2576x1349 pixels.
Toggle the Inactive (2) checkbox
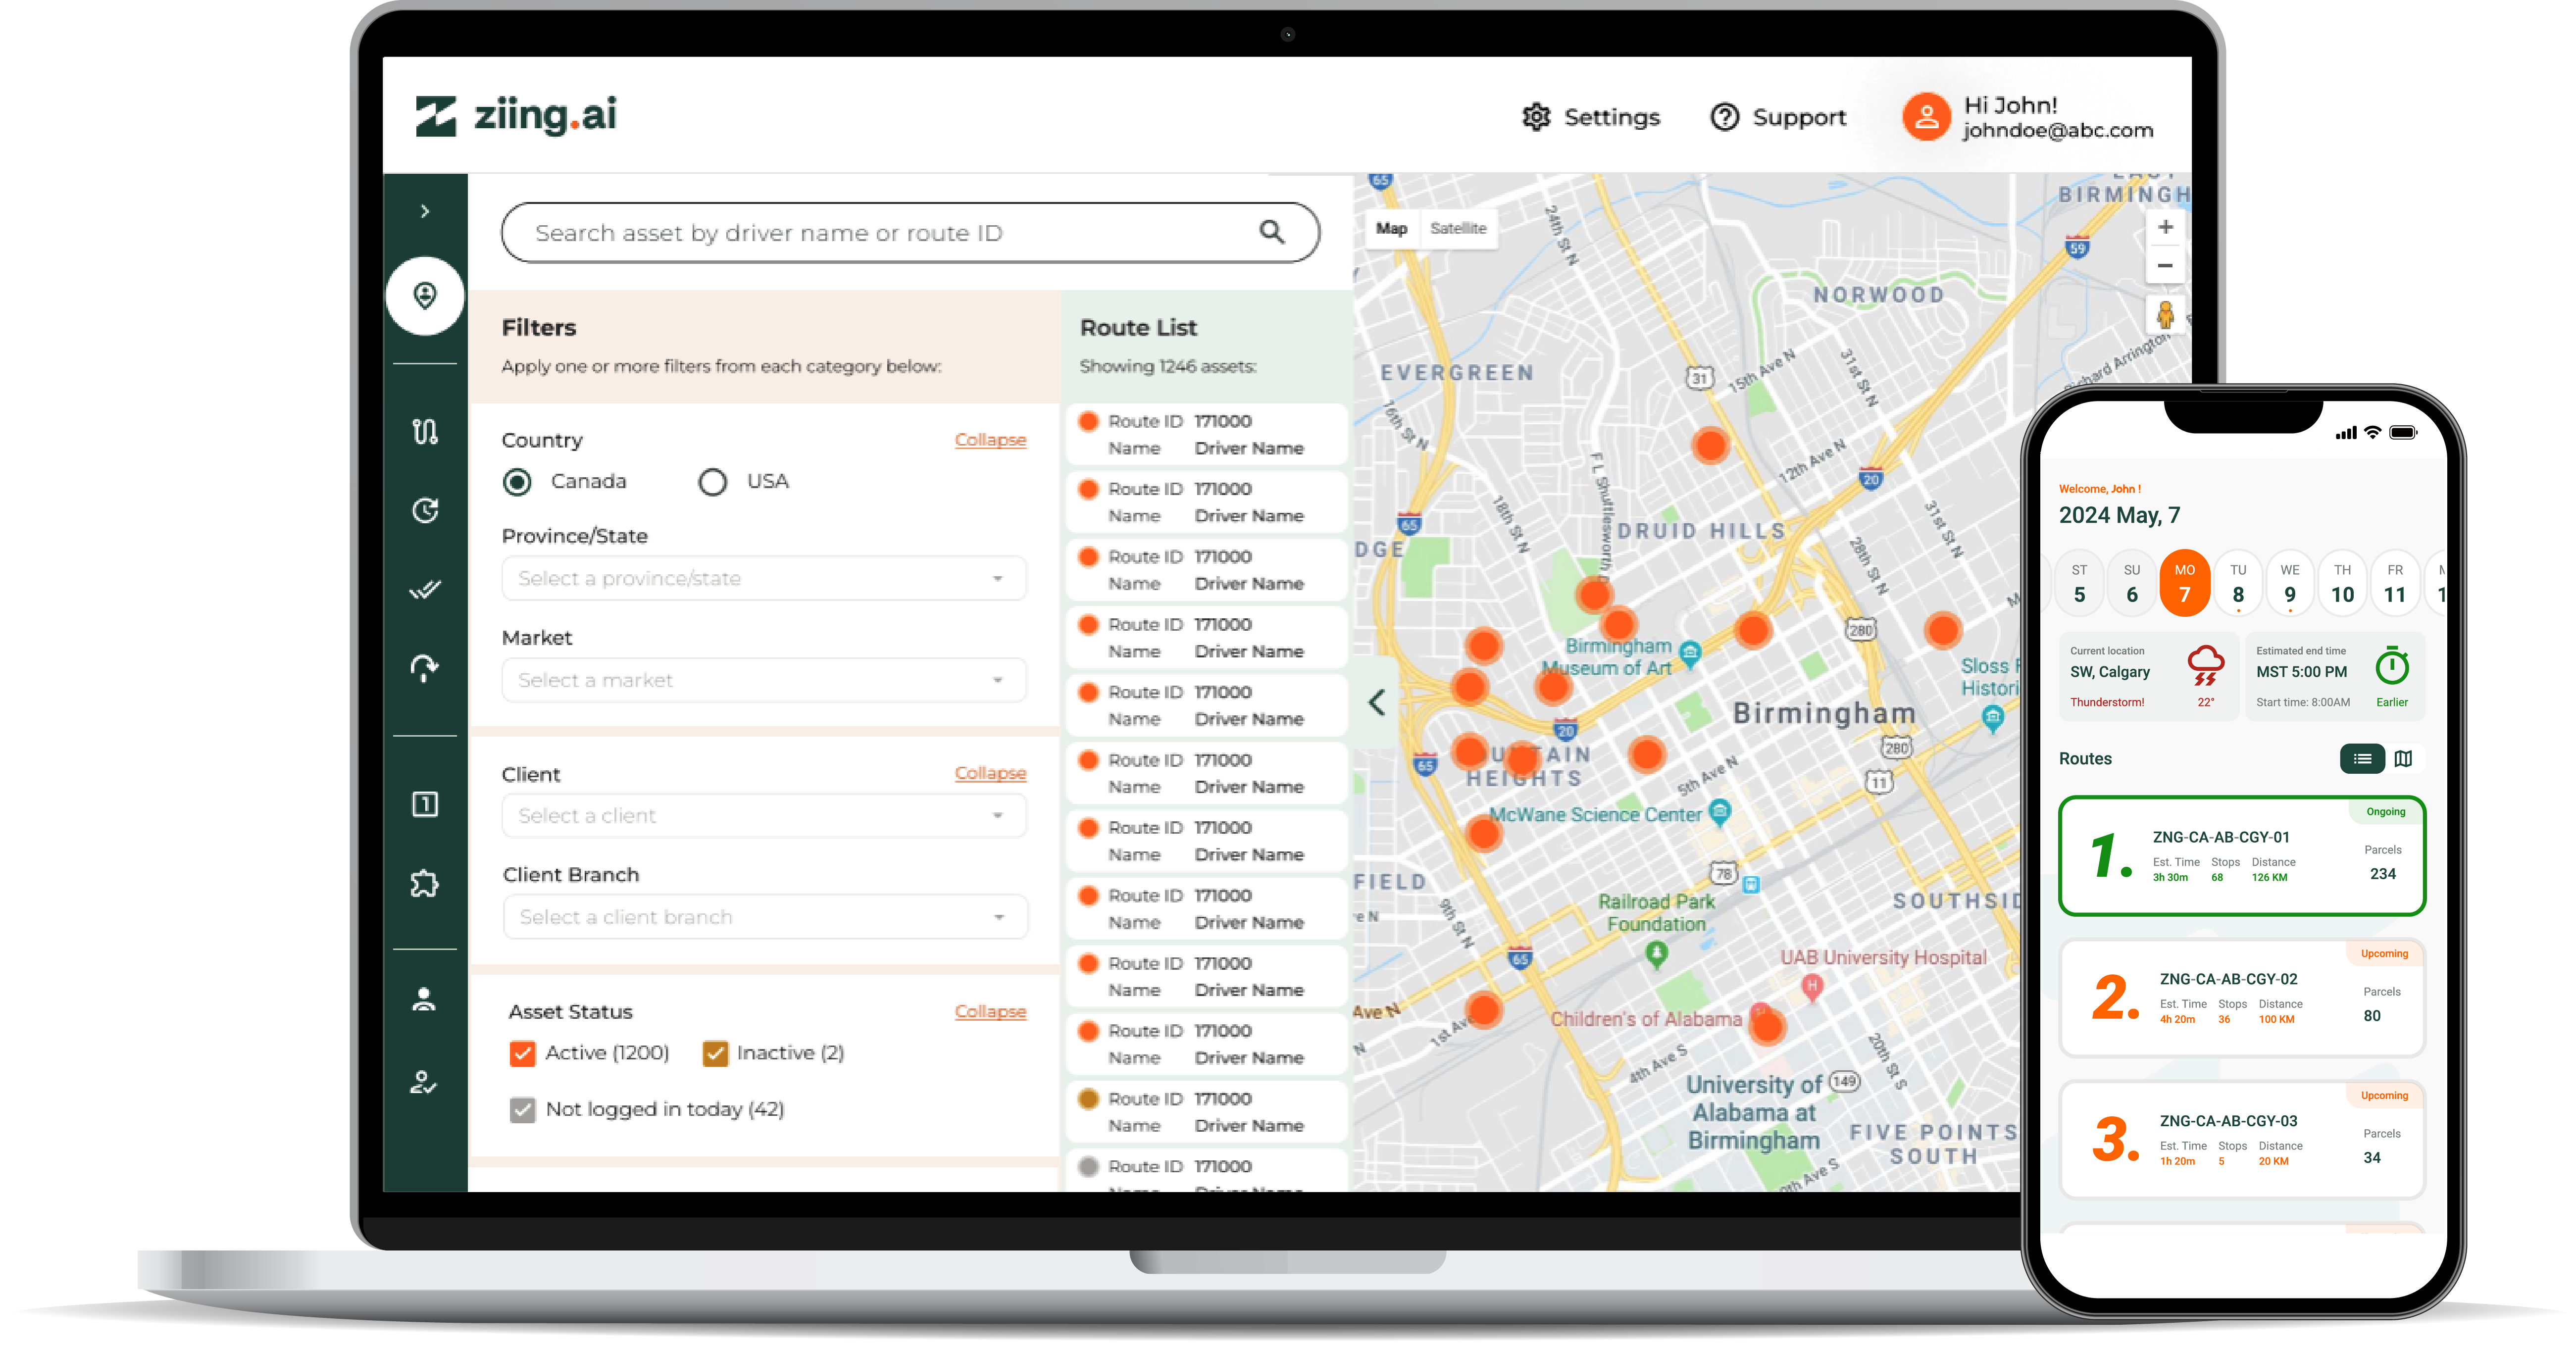[x=715, y=1054]
